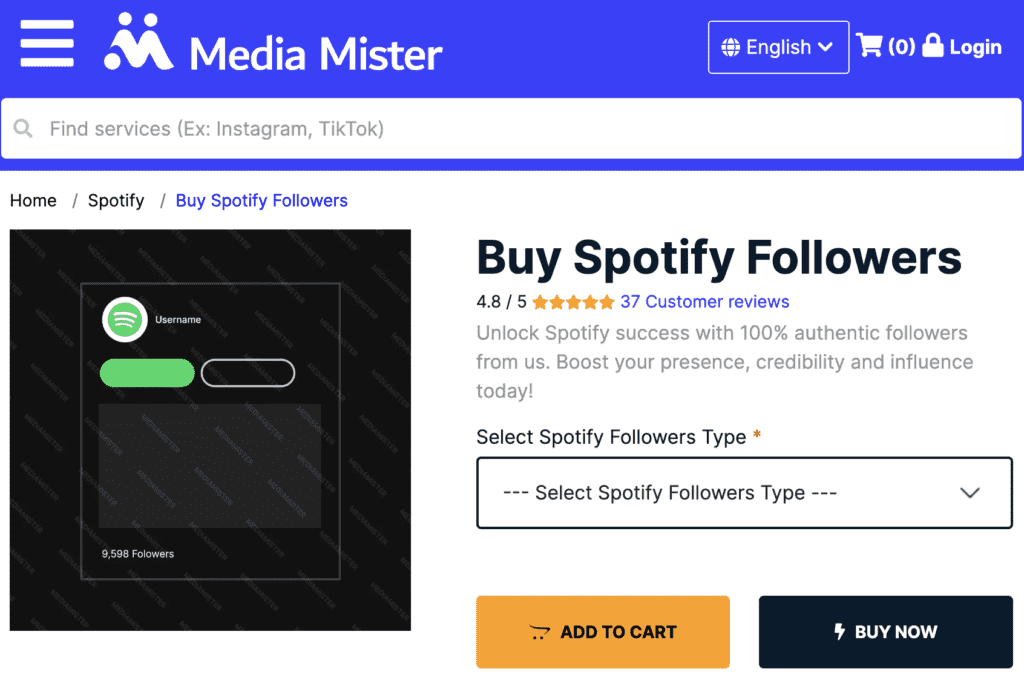Select Spotify in the breadcrumb

tap(115, 200)
